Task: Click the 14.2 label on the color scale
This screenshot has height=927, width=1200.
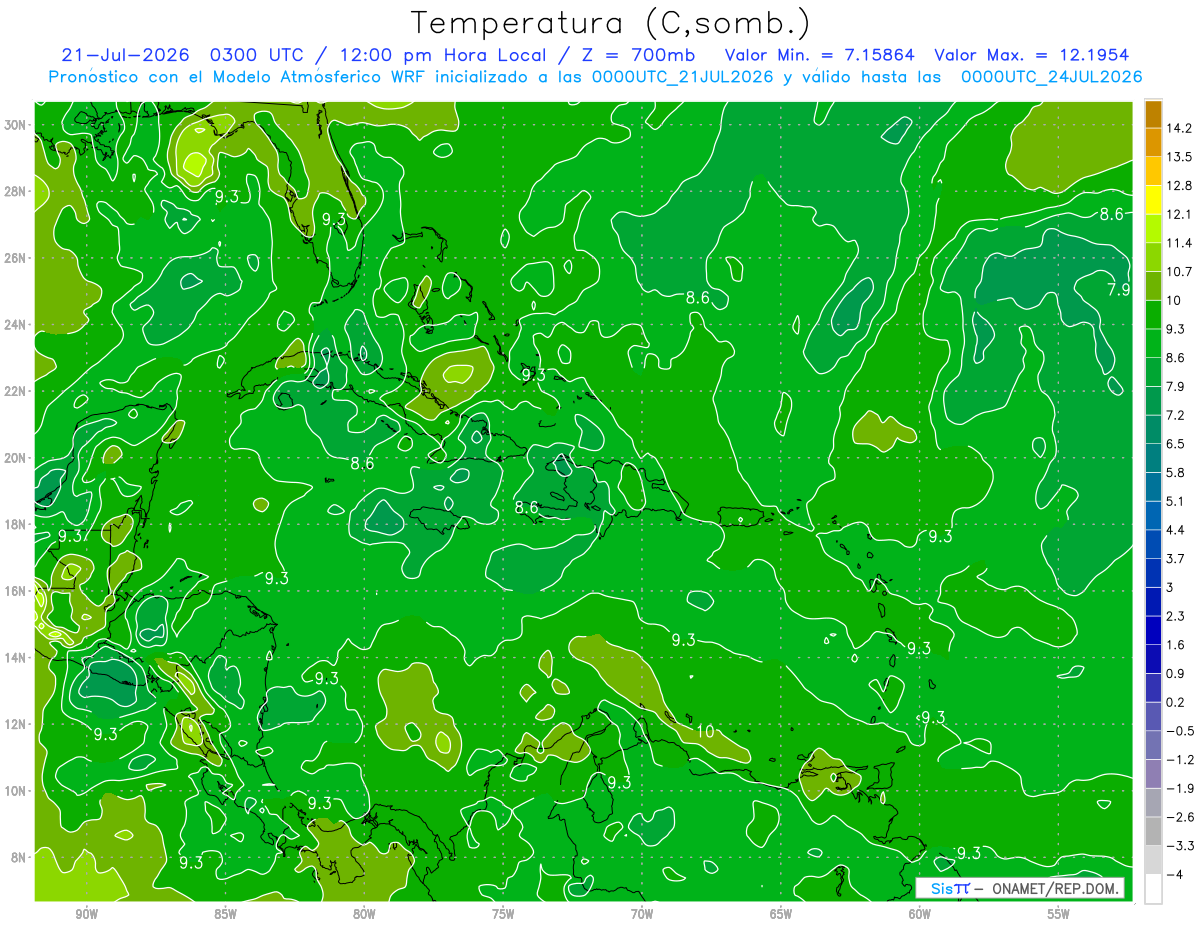Action: point(1178,128)
